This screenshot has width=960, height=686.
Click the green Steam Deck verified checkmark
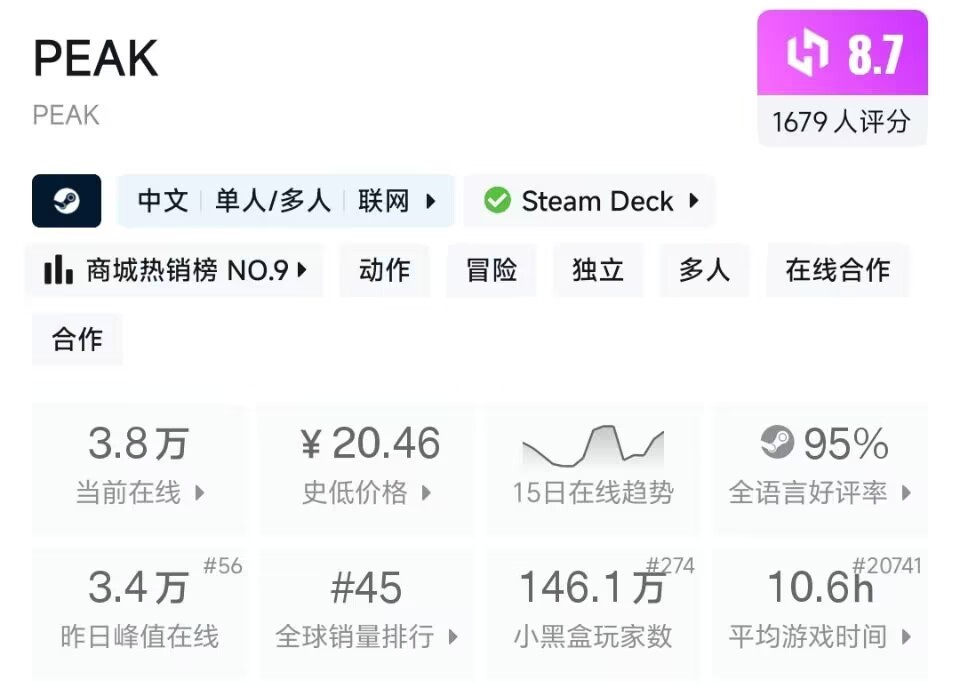click(x=497, y=201)
